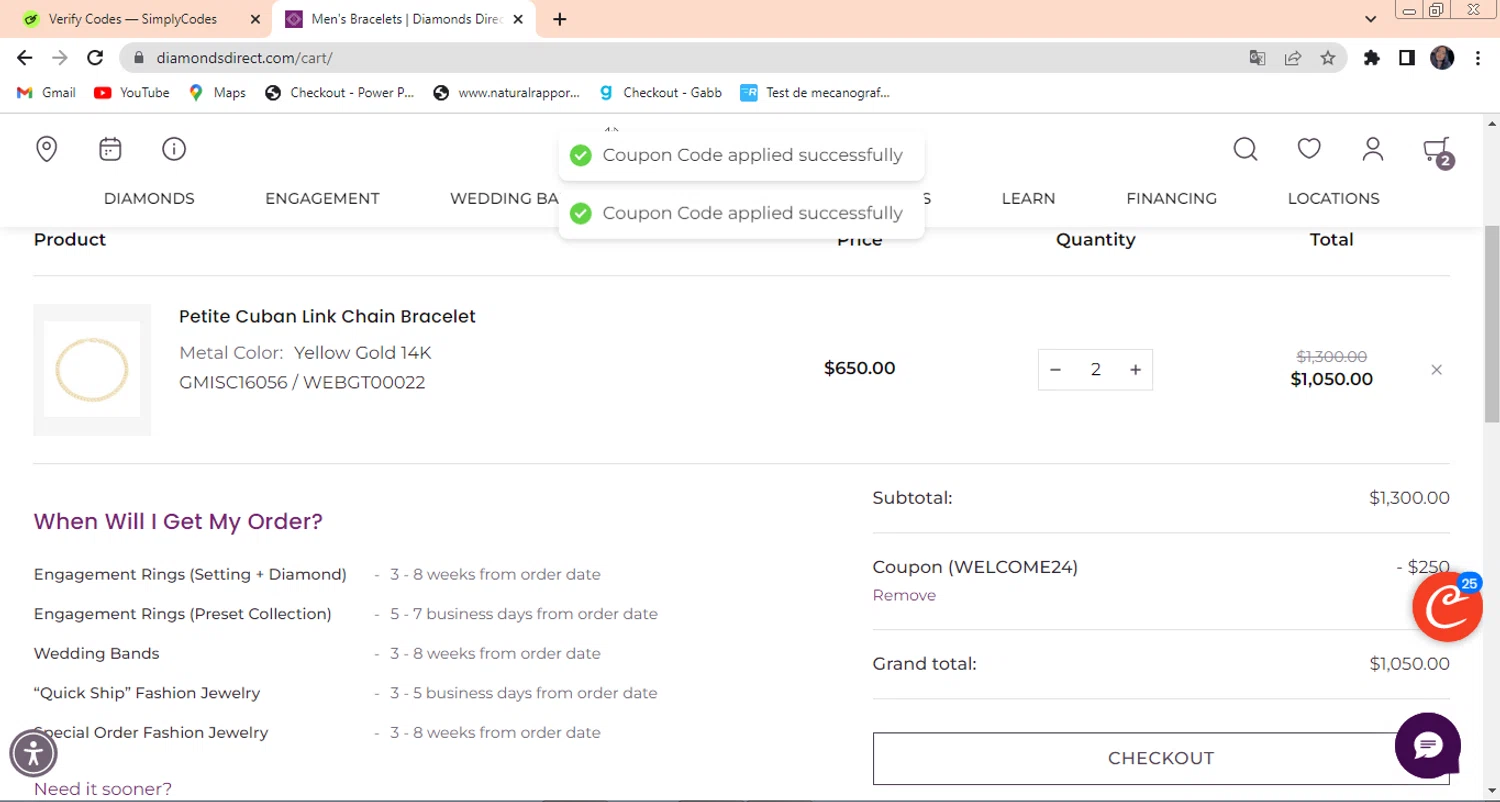Open the wishlist heart icon

coord(1309,149)
